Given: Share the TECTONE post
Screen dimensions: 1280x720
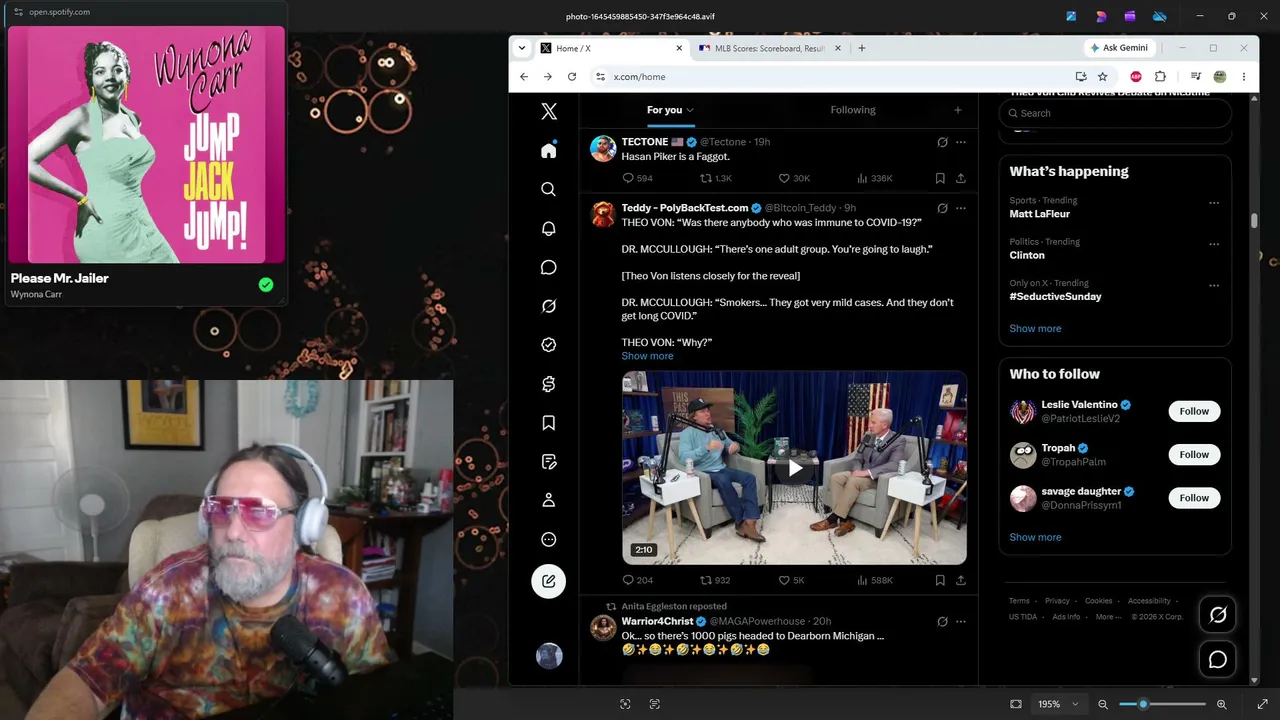Looking at the screenshot, I should [x=960, y=178].
